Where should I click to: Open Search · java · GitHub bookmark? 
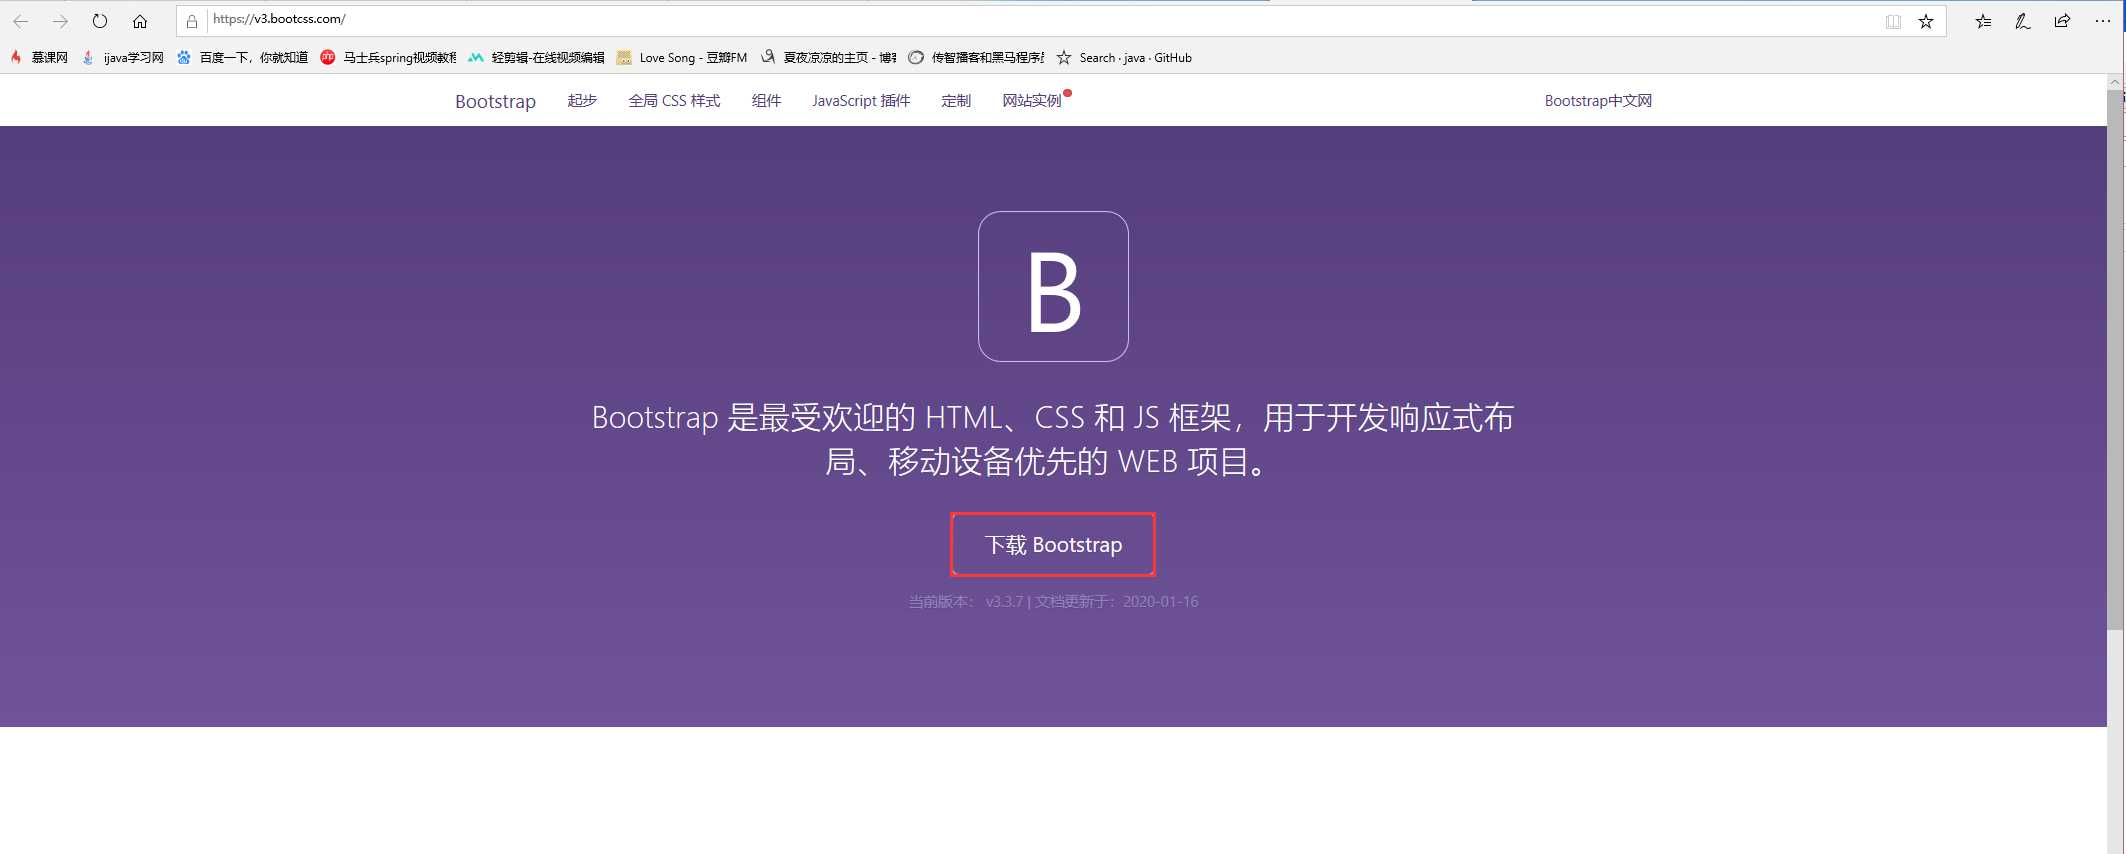(1124, 58)
